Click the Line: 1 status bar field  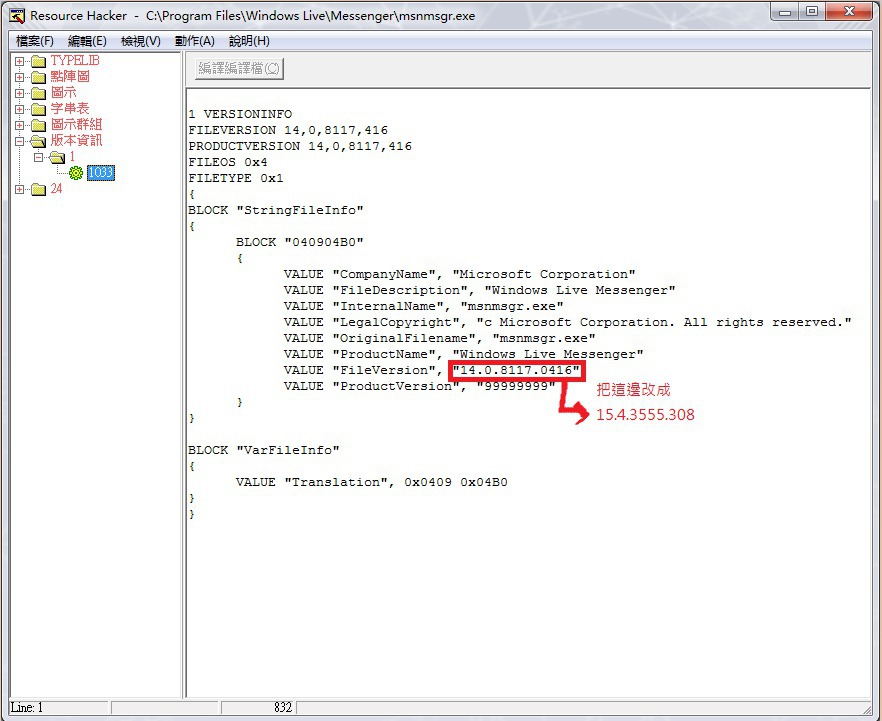click(x=59, y=708)
